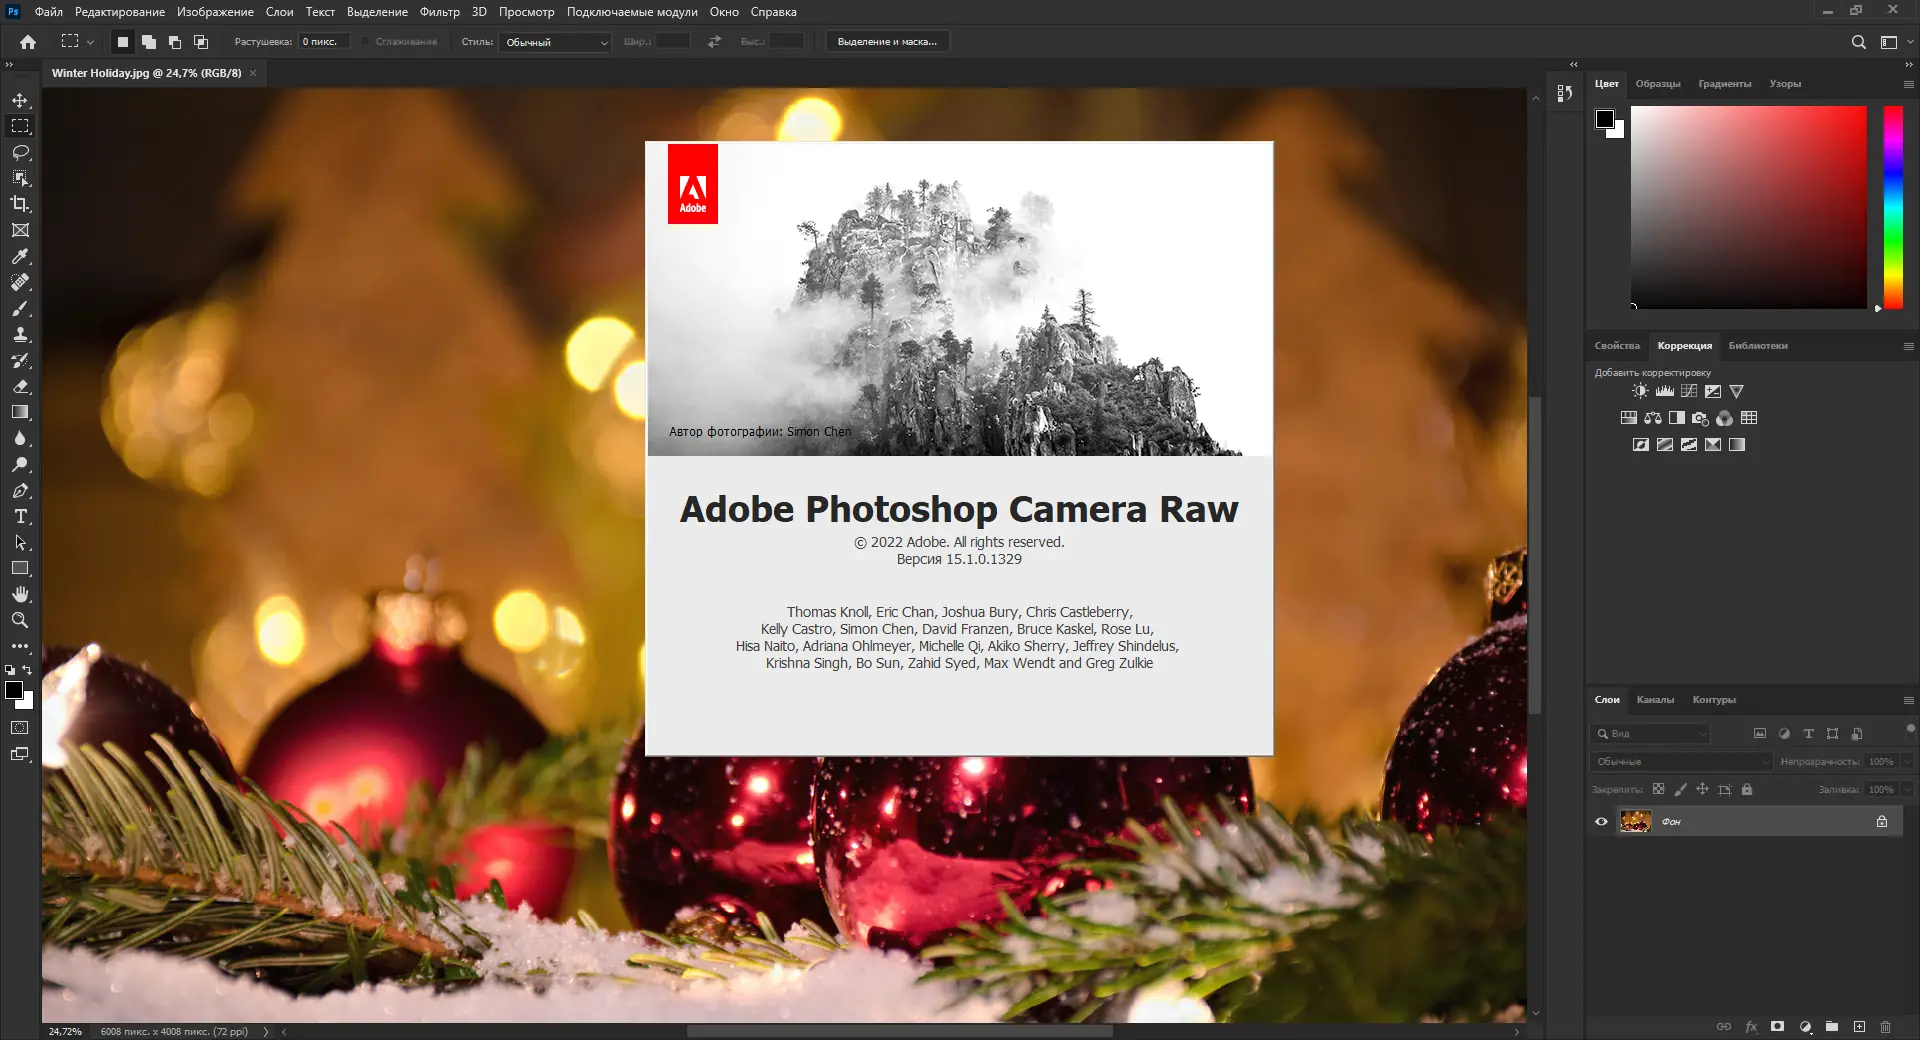The image size is (1920, 1040).
Task: Delete layer with the trash icon
Action: tap(1885, 1027)
